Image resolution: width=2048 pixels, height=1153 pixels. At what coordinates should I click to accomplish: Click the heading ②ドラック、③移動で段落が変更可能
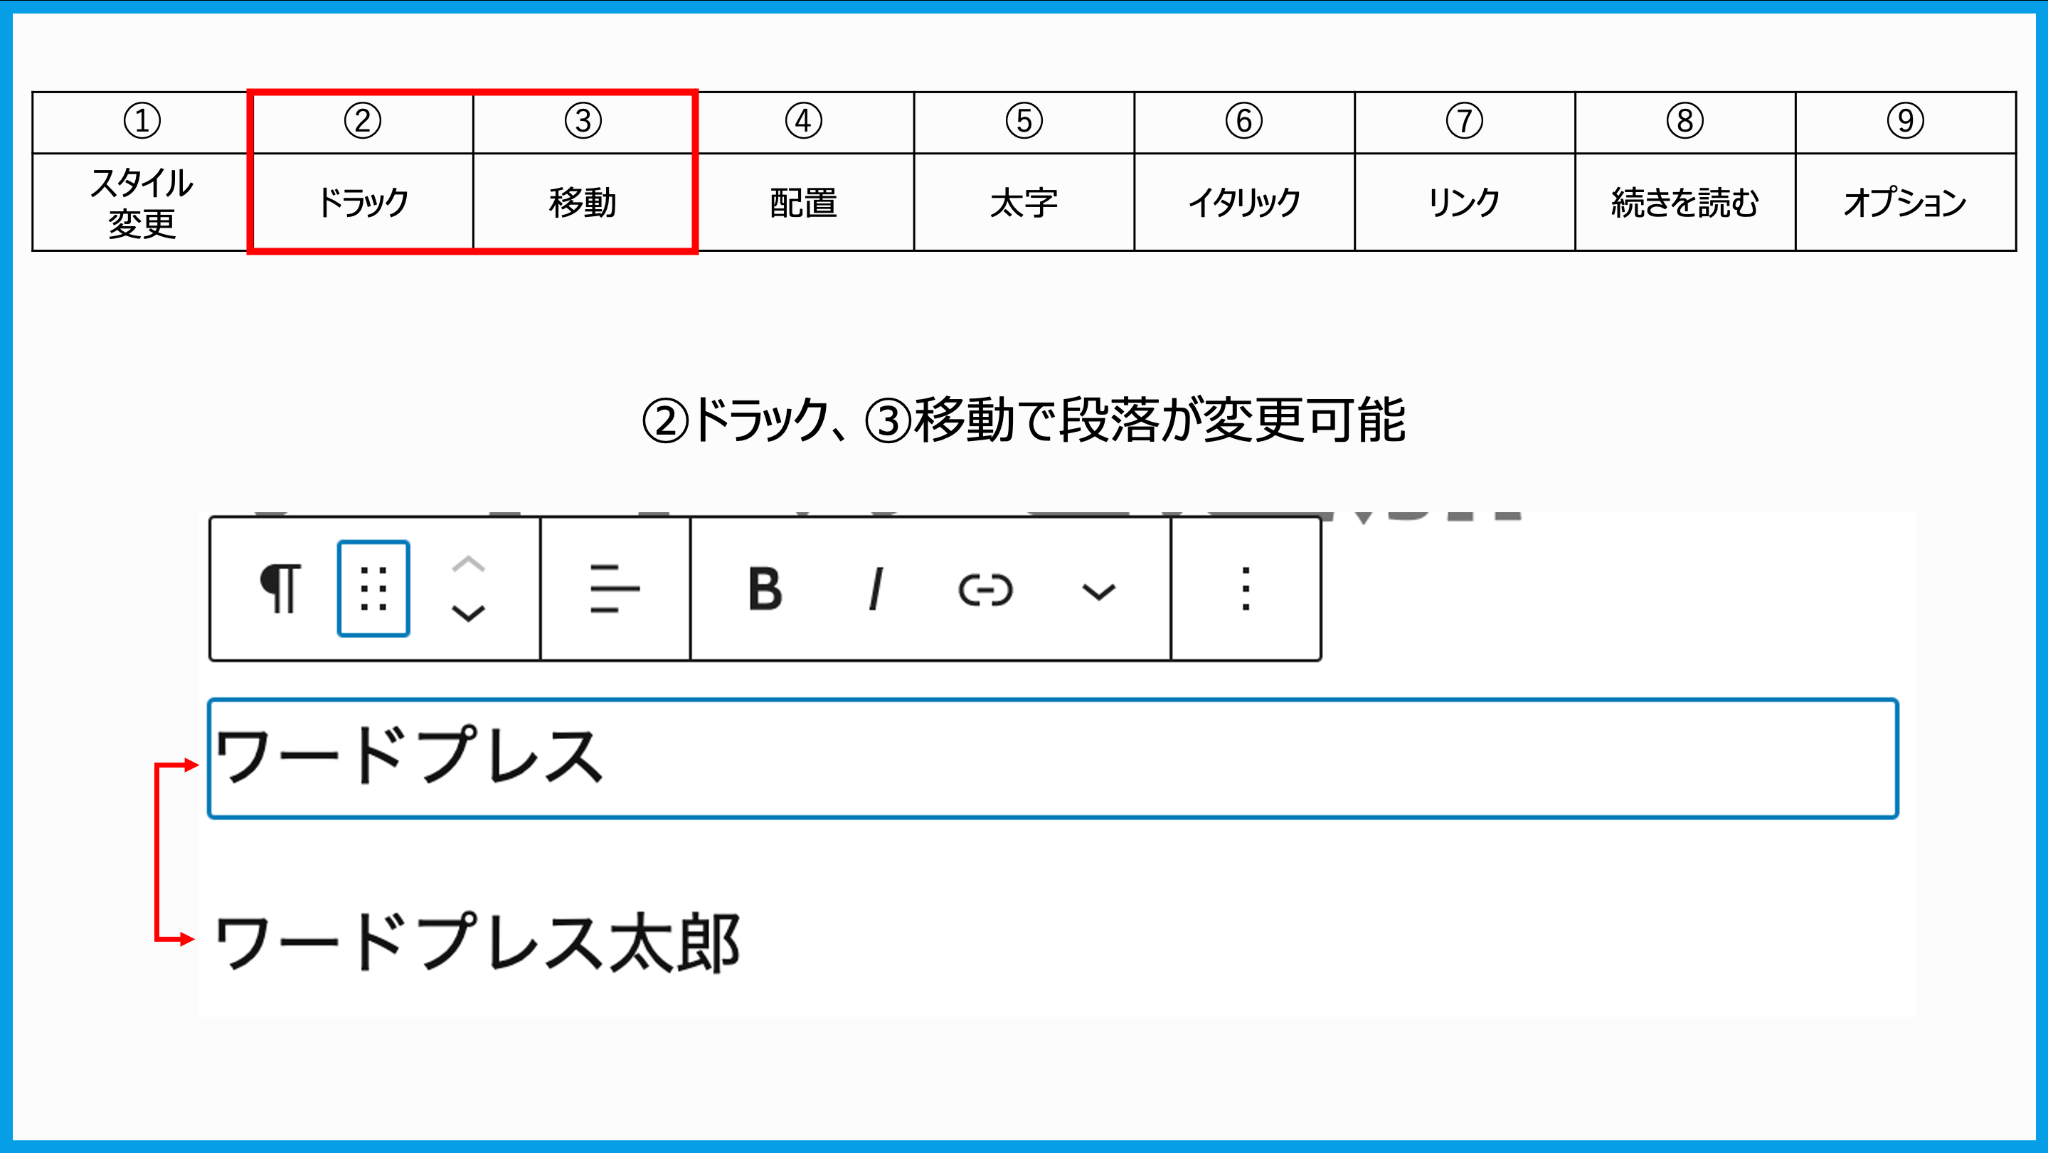1023,420
